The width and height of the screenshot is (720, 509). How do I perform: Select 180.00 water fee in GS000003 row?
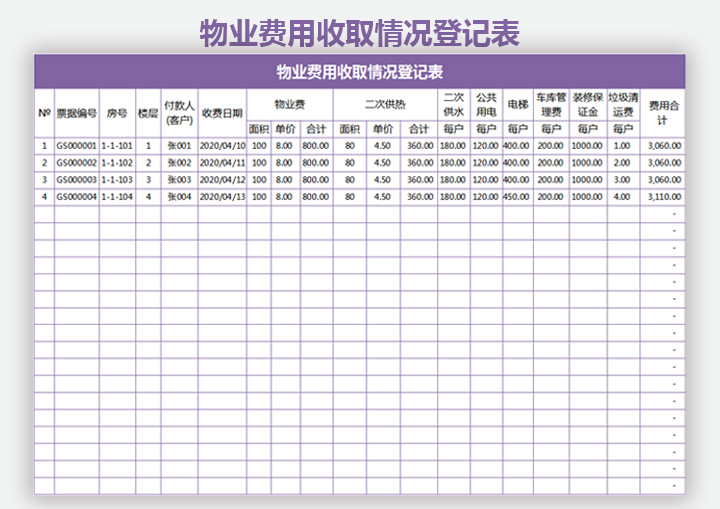coord(453,180)
